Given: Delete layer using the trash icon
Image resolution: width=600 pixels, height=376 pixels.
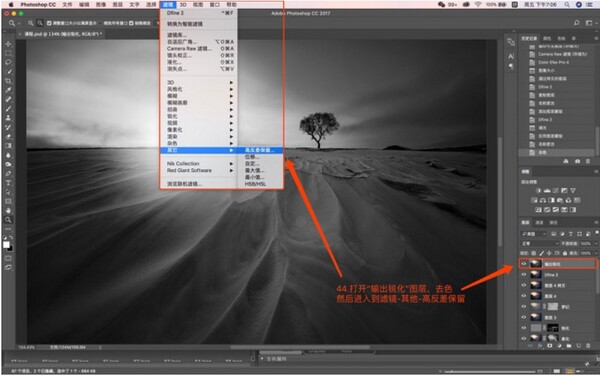Looking at the screenshot, I should (588, 346).
